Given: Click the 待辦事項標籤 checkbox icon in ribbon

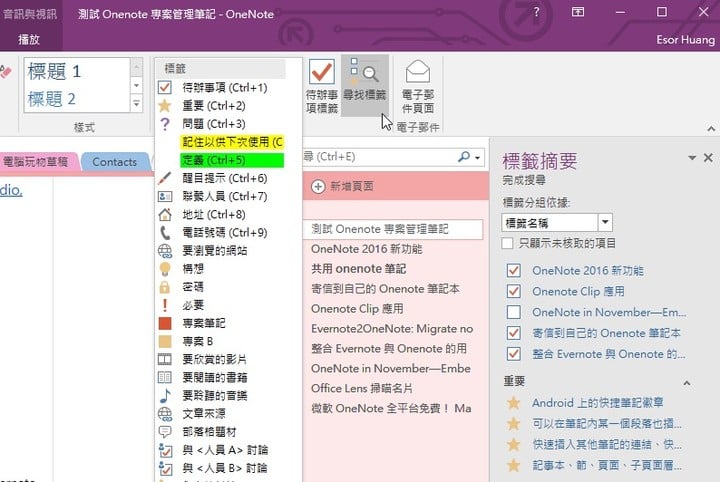Looking at the screenshot, I should [321, 75].
